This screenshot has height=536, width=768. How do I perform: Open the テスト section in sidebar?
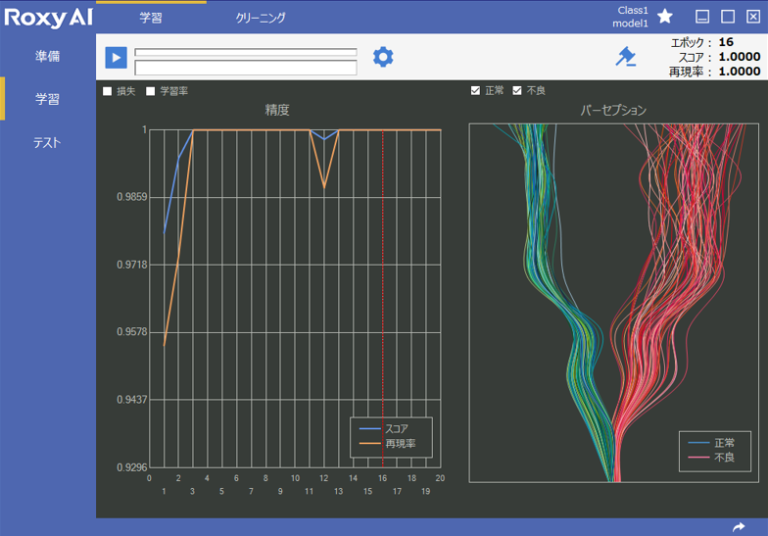tap(48, 142)
